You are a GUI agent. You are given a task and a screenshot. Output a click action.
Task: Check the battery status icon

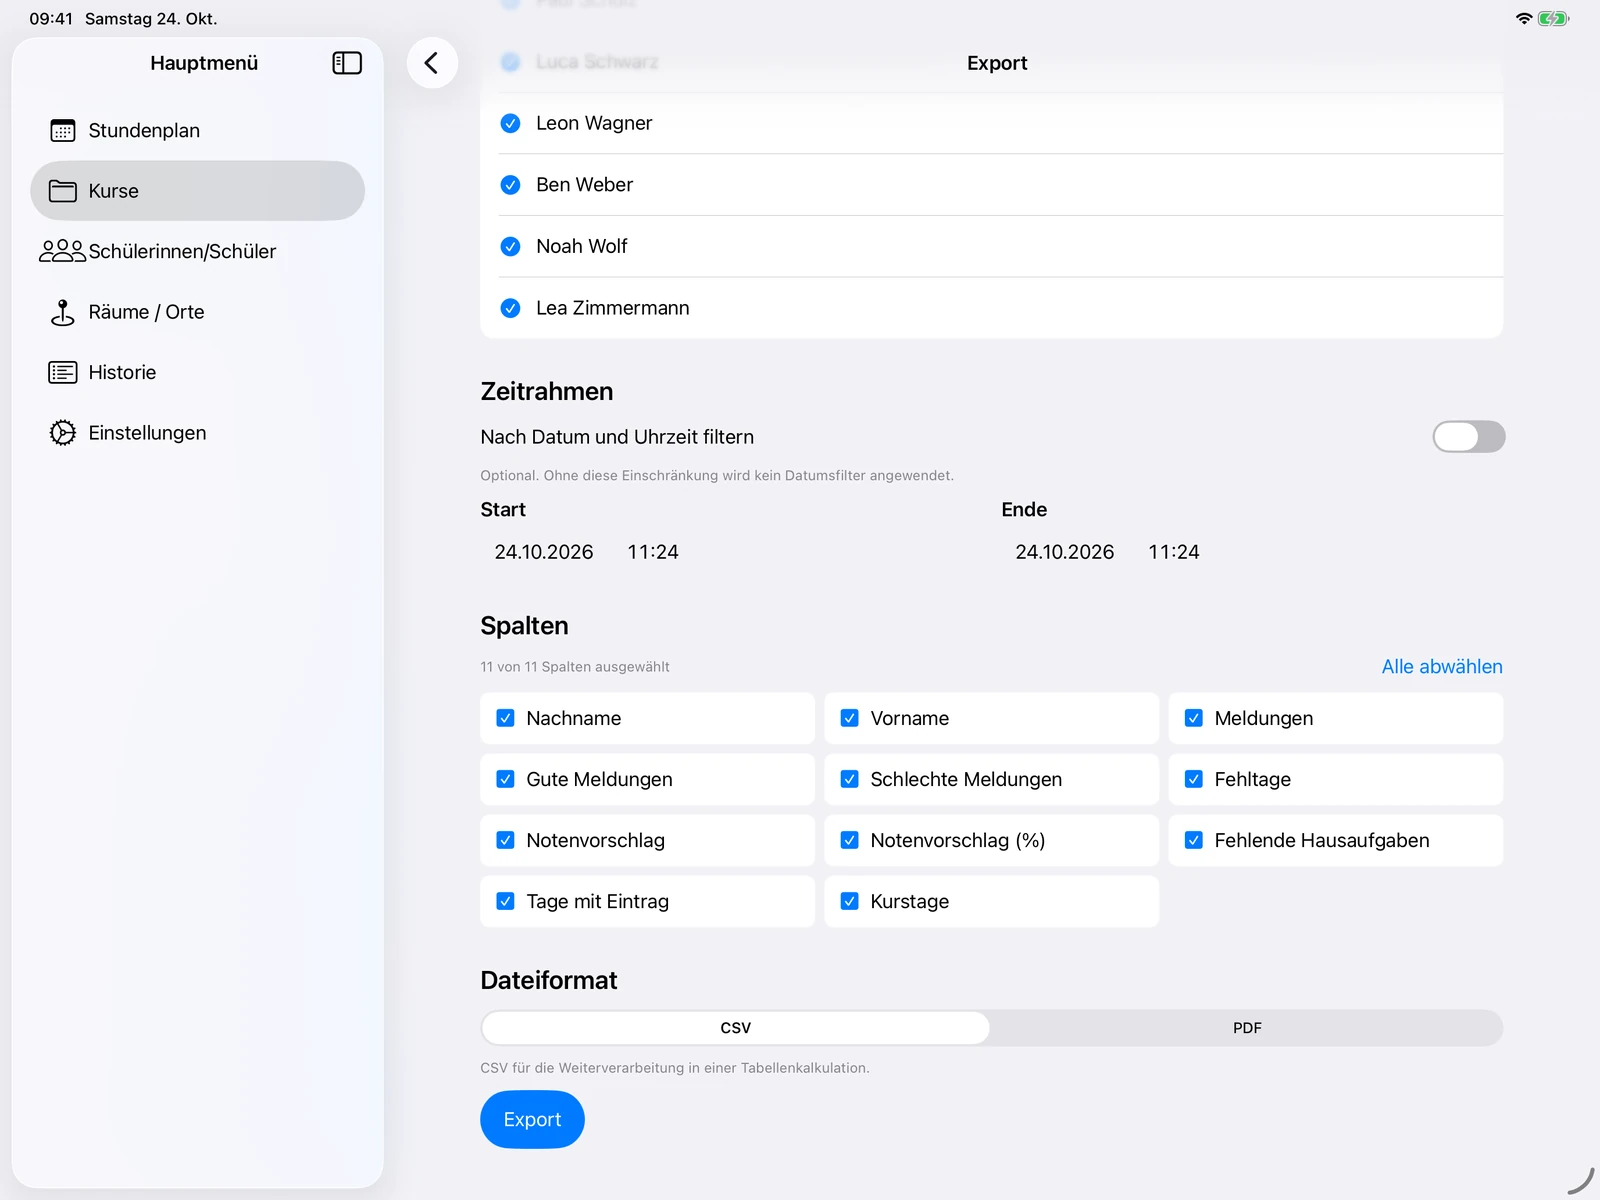1554,18
